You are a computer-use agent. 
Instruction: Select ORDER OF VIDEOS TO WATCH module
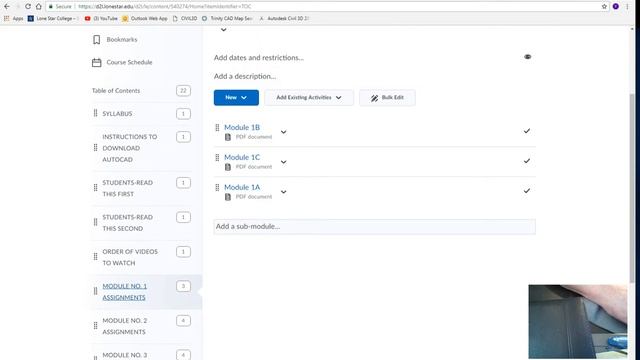[x=130, y=257]
